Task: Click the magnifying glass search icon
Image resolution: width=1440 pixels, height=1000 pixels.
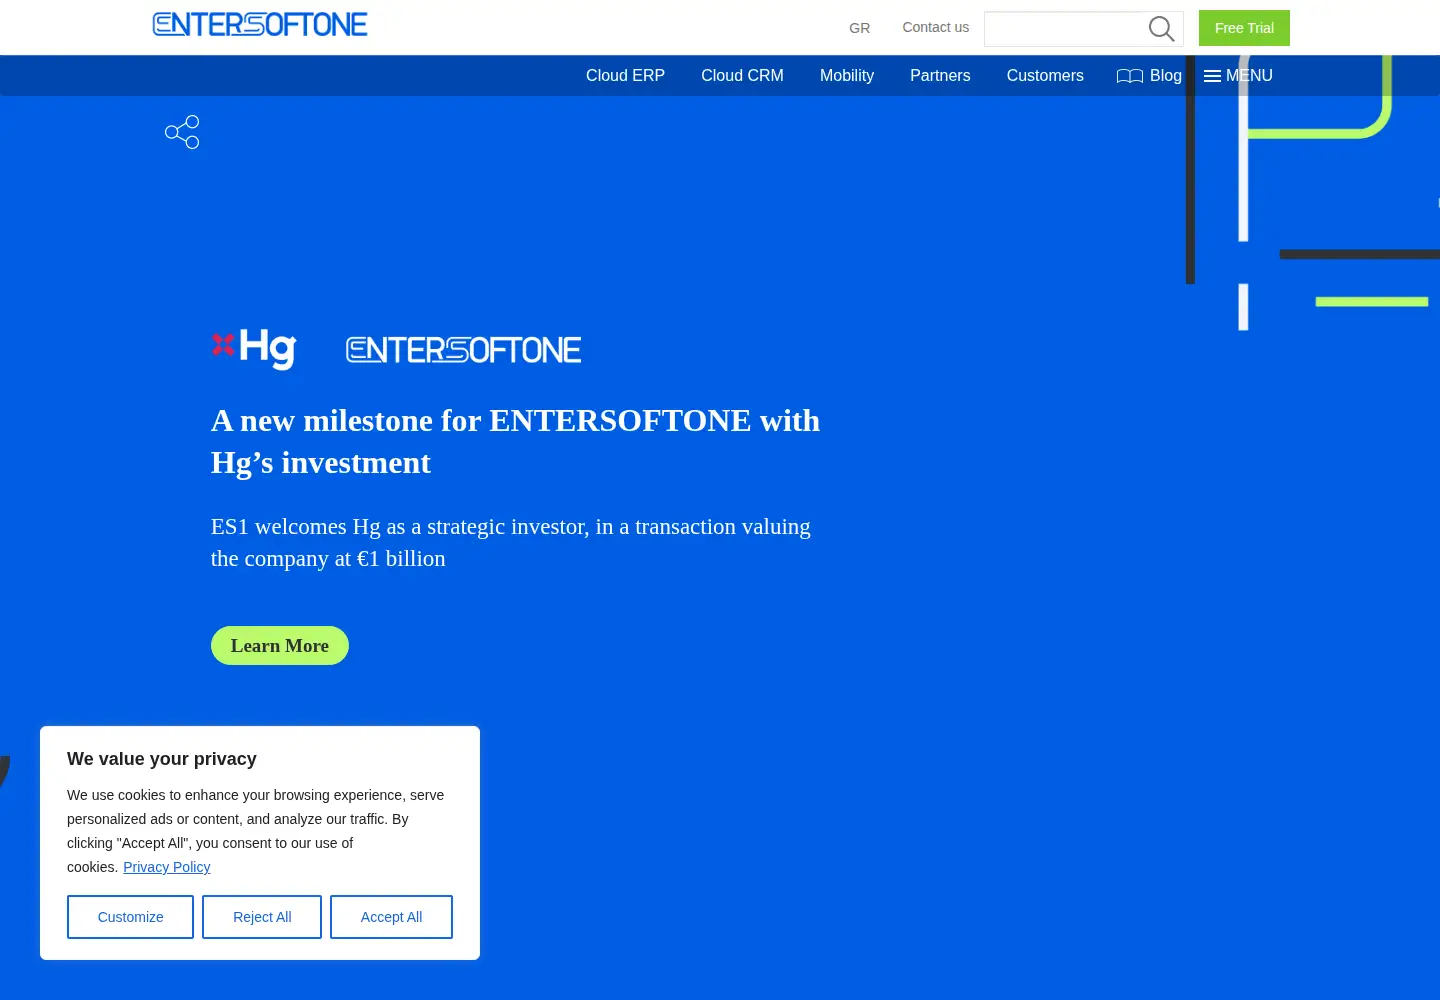Action: [1161, 29]
